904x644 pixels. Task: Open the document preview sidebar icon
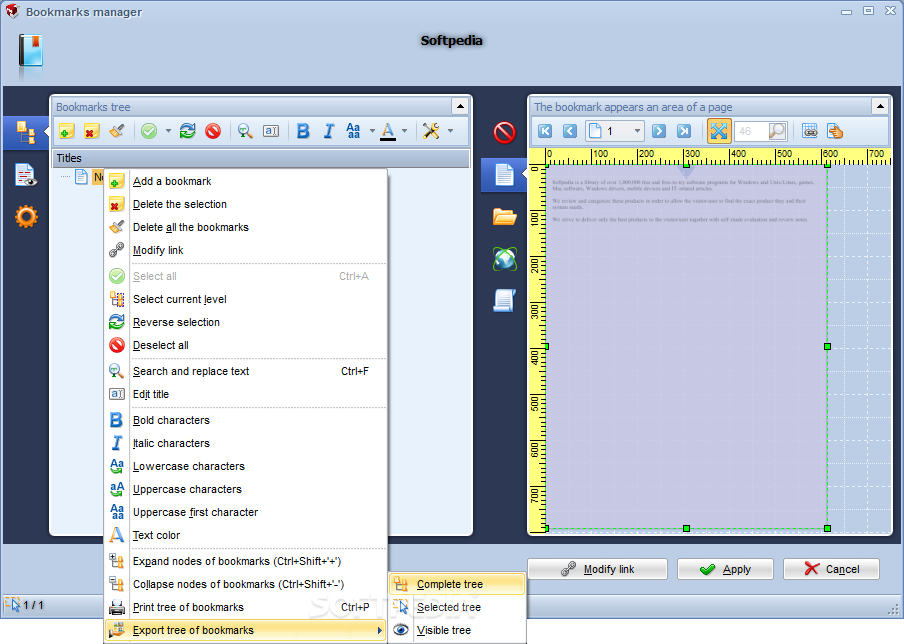click(26, 175)
